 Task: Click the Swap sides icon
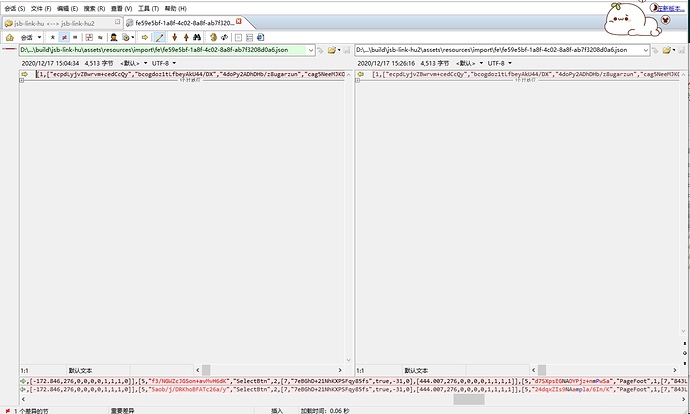pos(213,37)
